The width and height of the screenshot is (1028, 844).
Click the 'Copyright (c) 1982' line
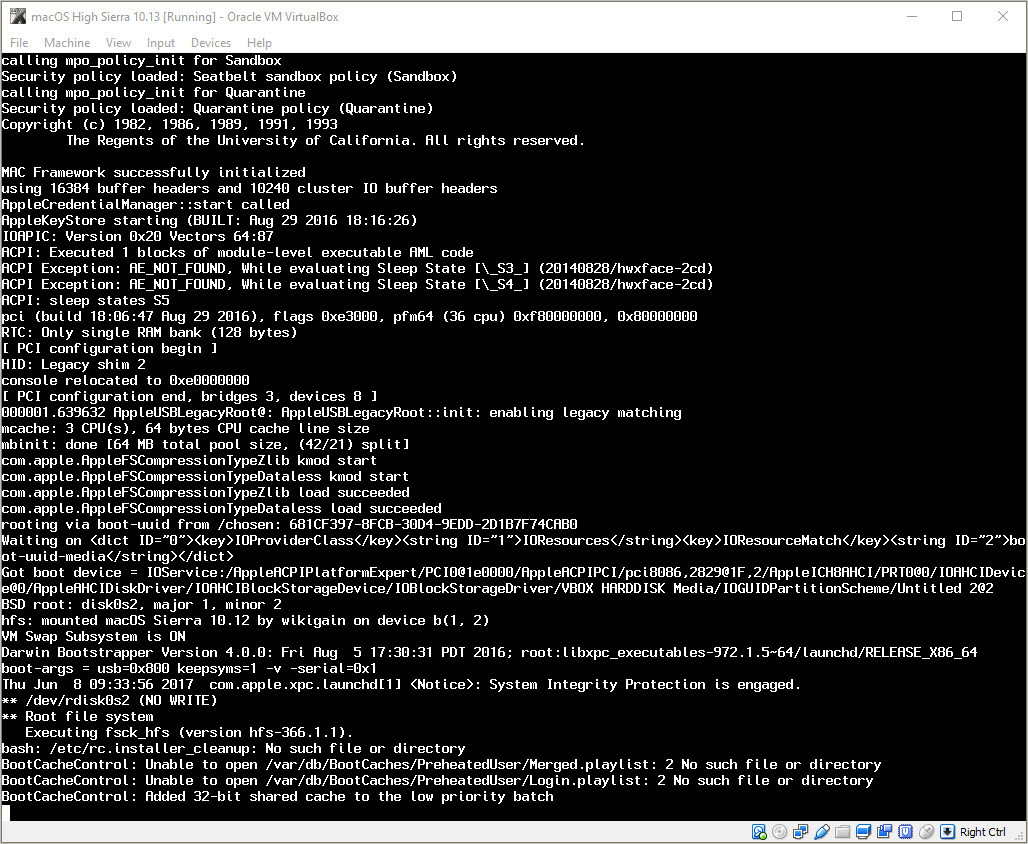click(169, 125)
